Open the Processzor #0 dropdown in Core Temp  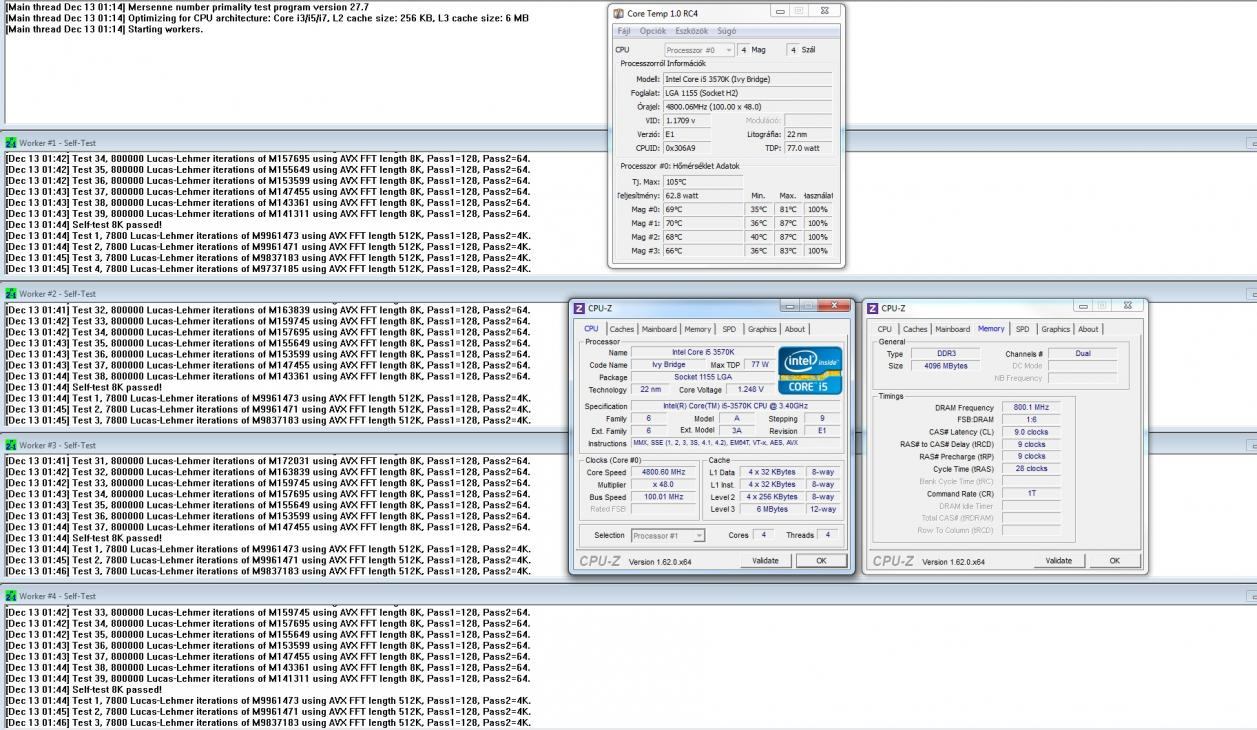699,50
